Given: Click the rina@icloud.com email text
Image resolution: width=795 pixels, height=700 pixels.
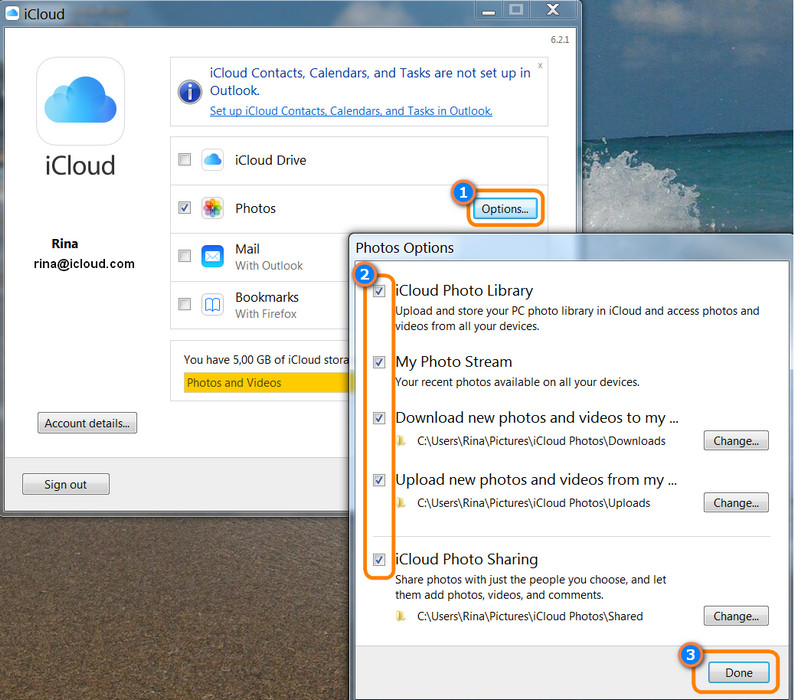Looking at the screenshot, I should (84, 264).
